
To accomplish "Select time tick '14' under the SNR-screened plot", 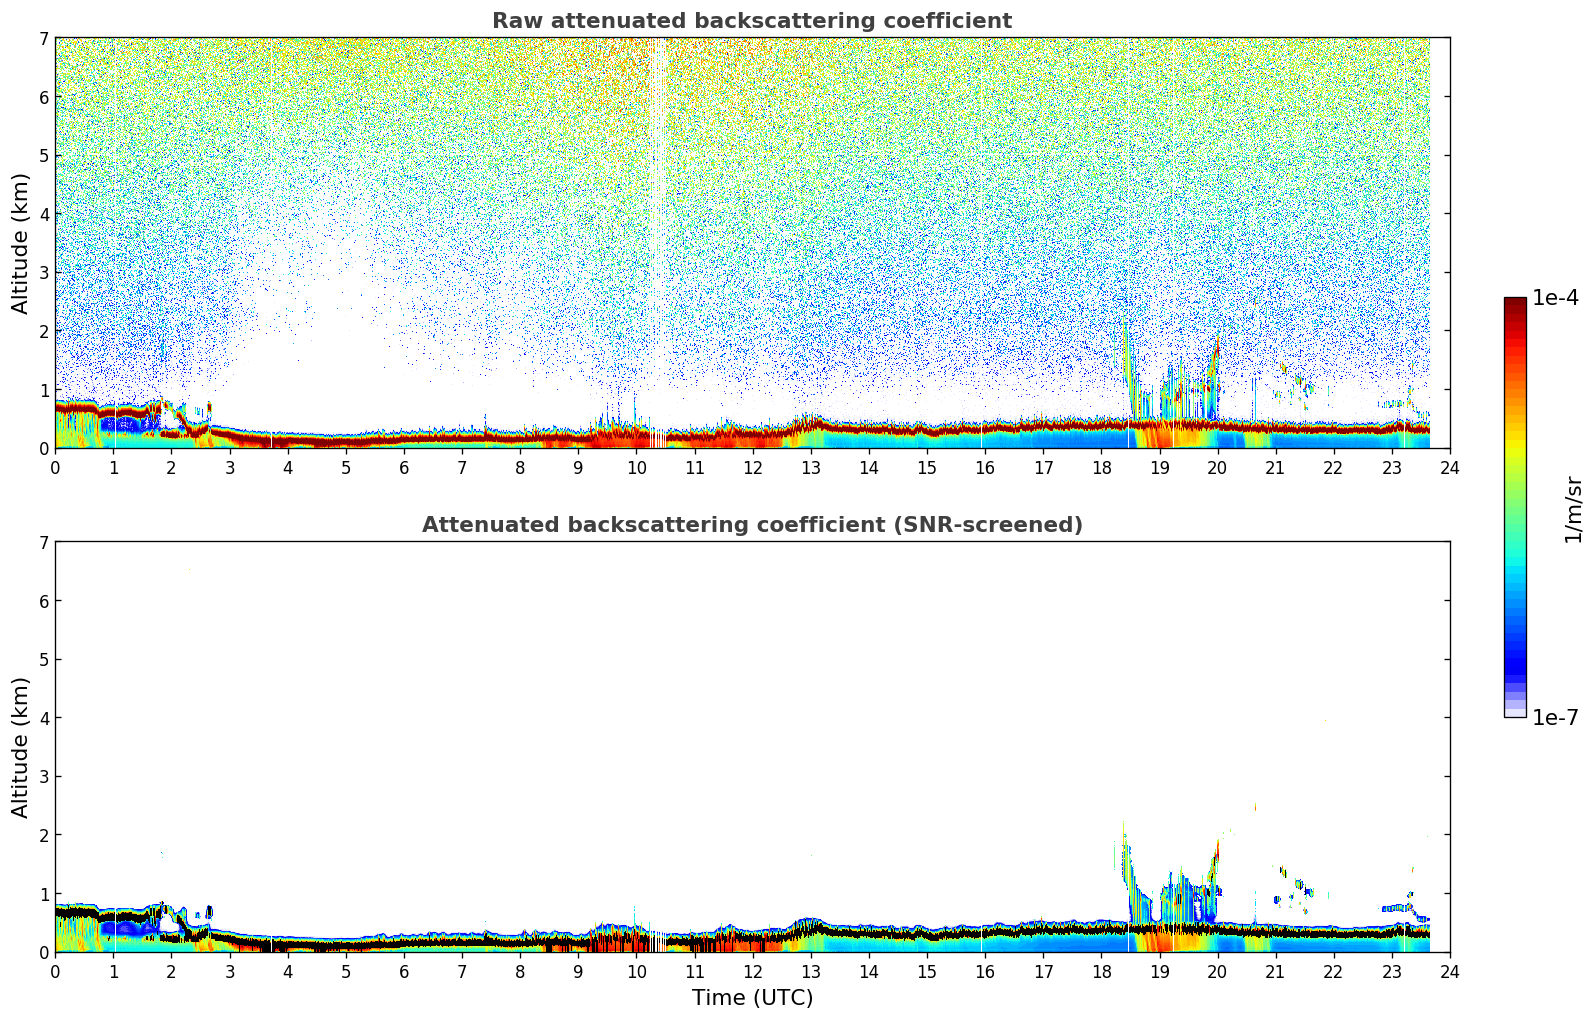I will pos(869,971).
